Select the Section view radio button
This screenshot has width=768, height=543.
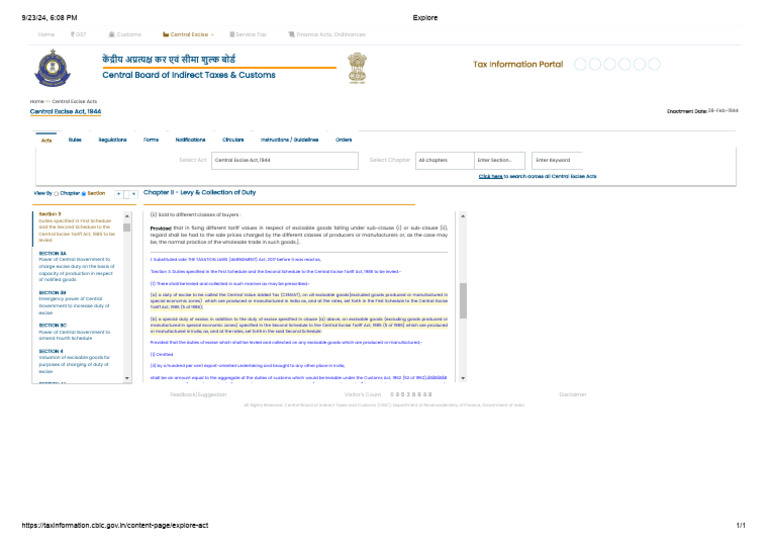tap(84, 194)
